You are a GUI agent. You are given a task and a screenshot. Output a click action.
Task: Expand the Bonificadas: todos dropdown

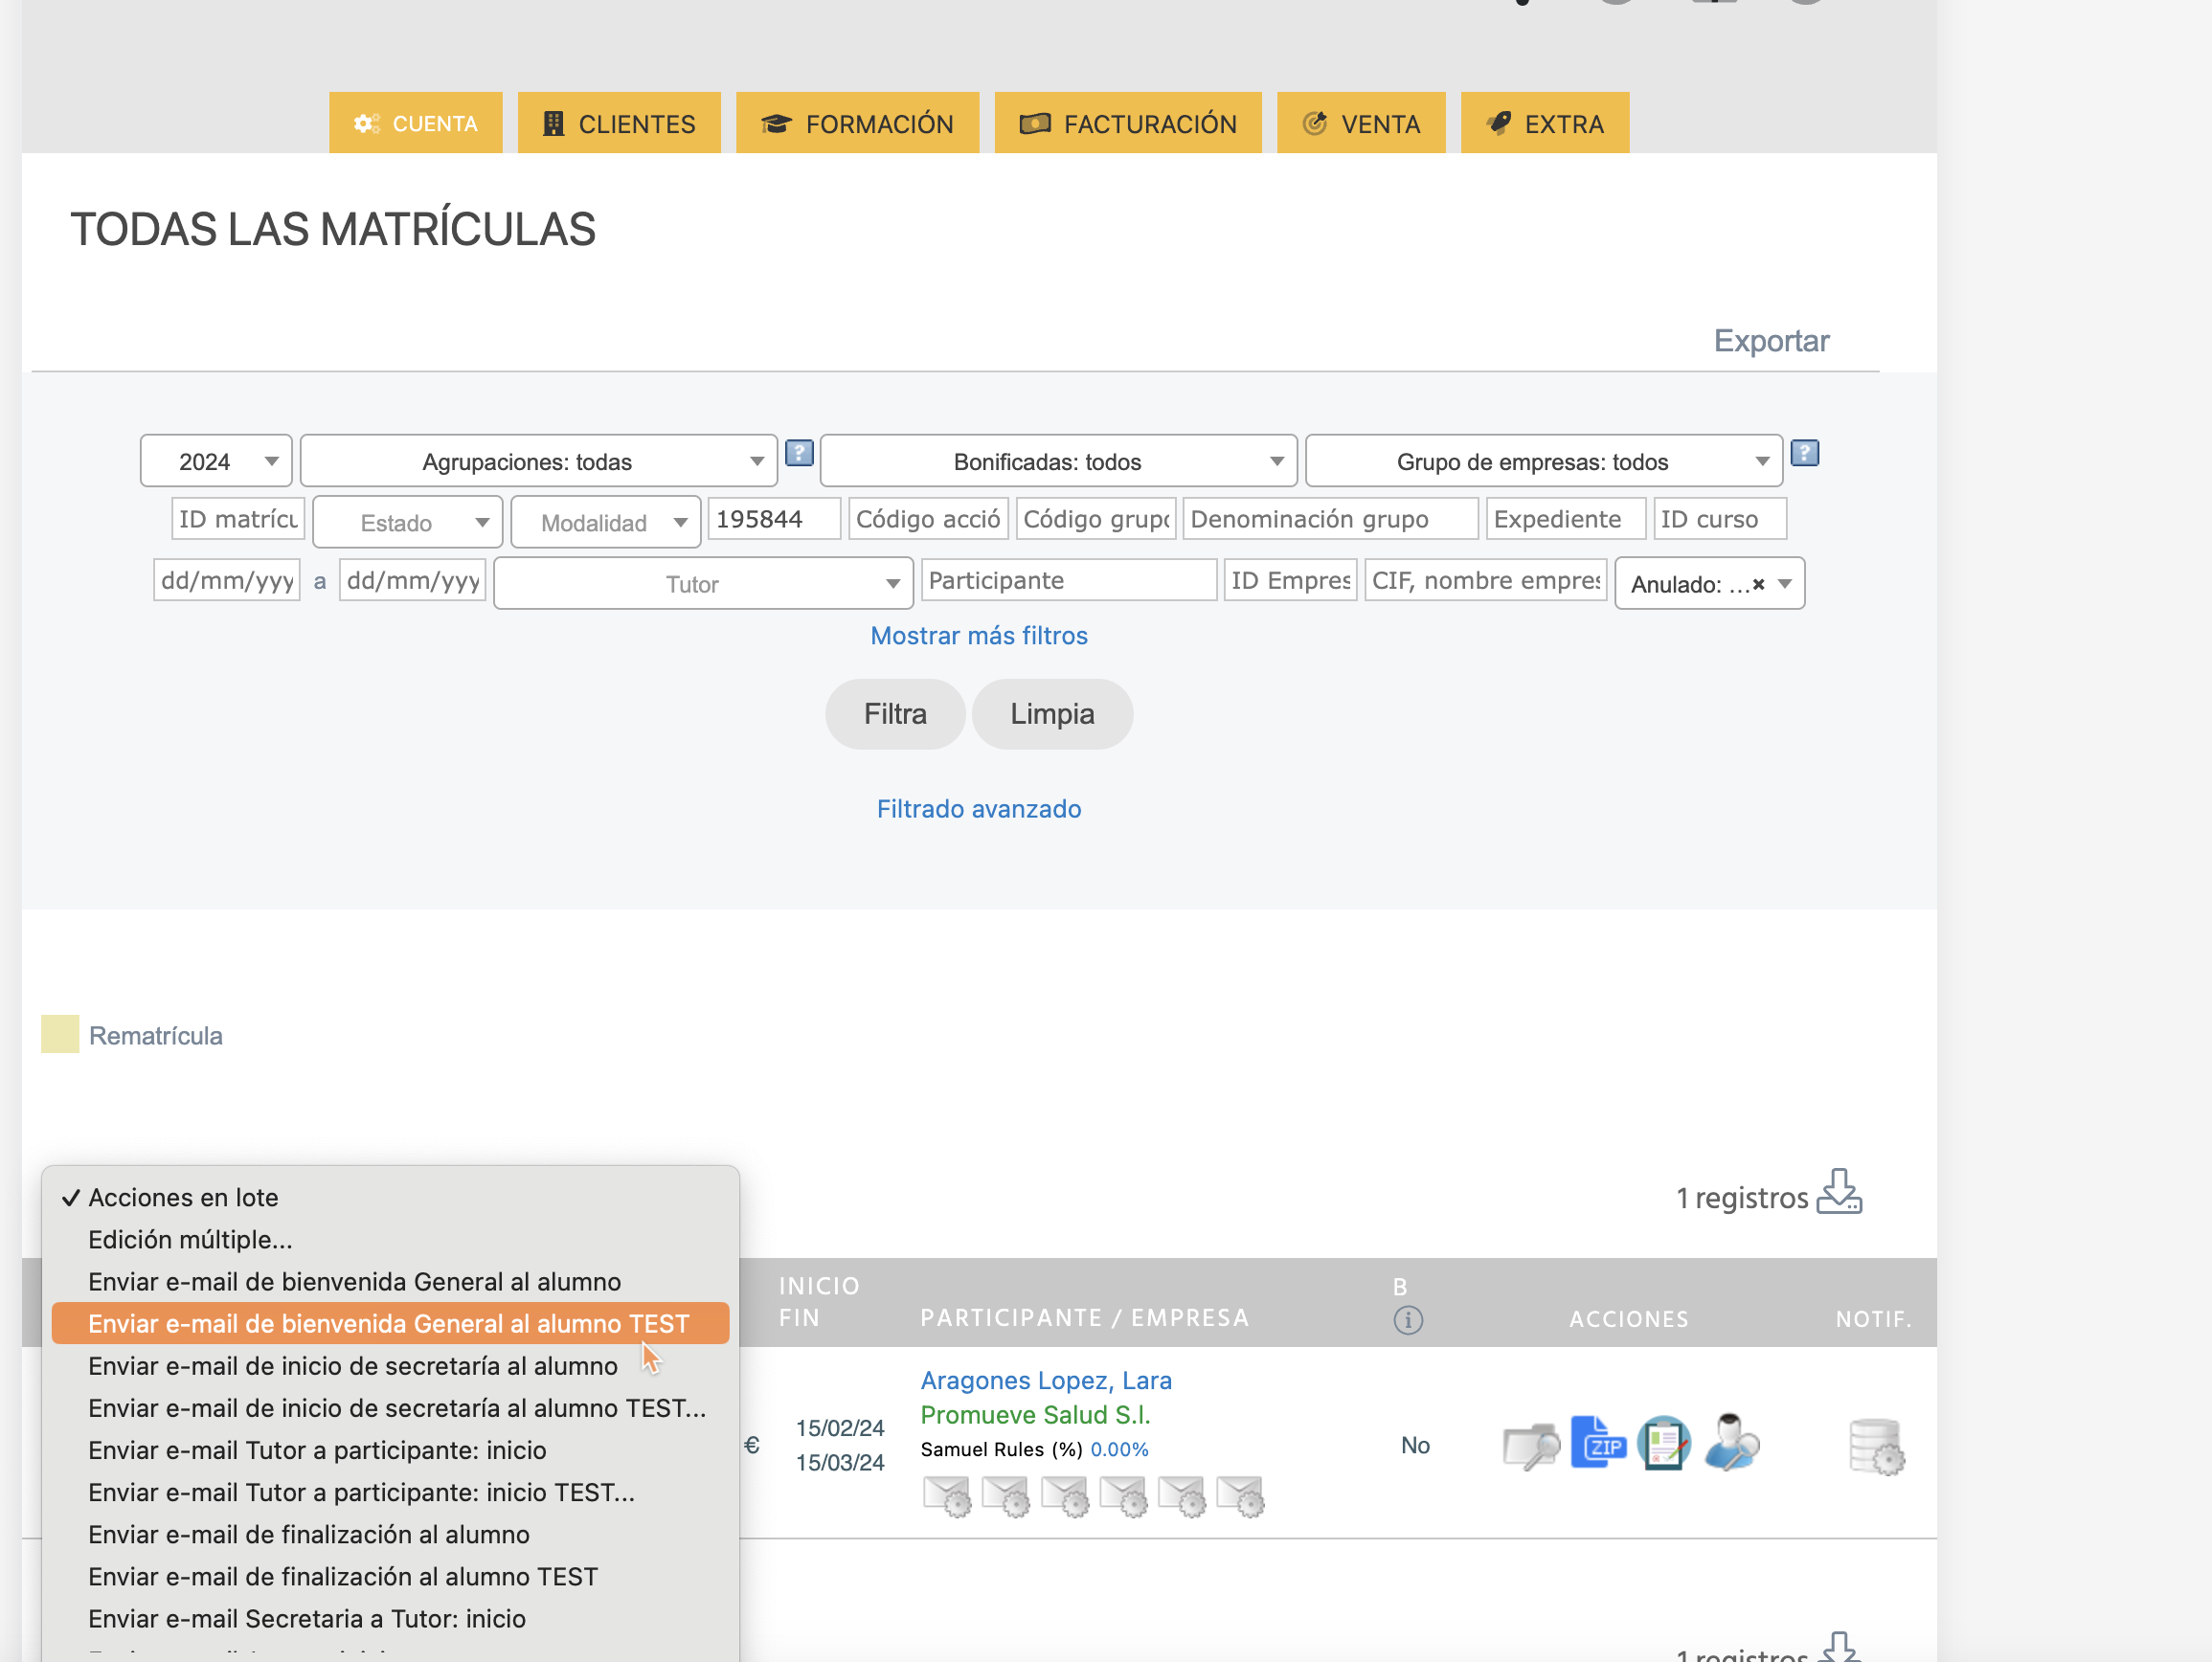[x=1057, y=461]
